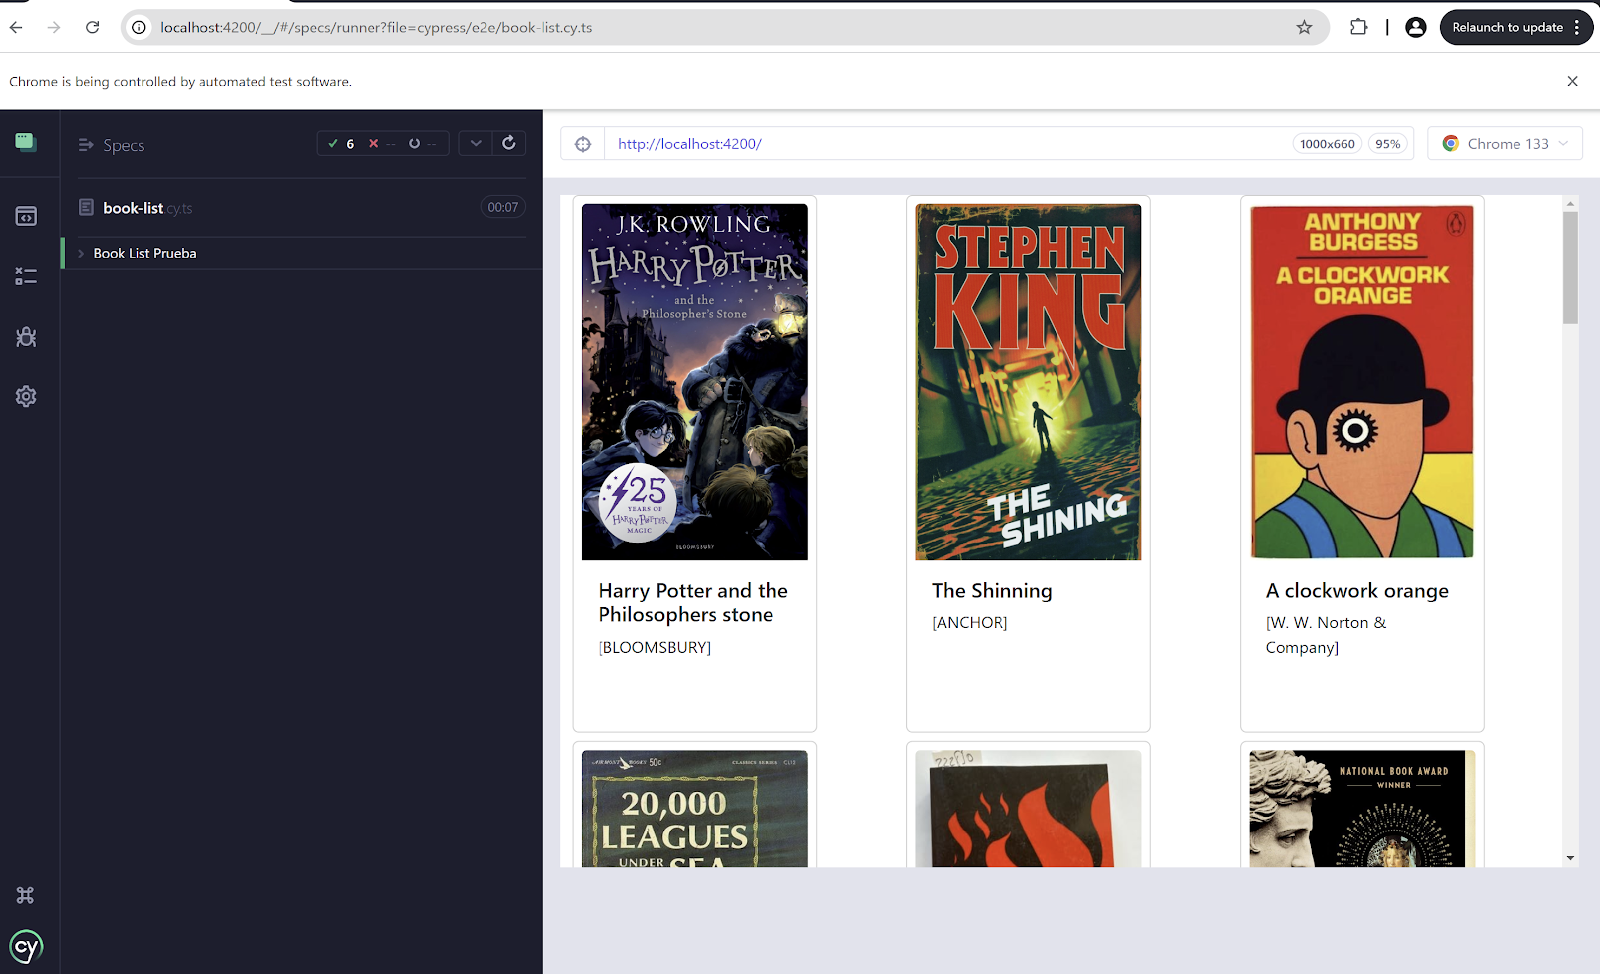Expand the Book List Prueba test suite
The height and width of the screenshot is (974, 1600).
tap(144, 253)
